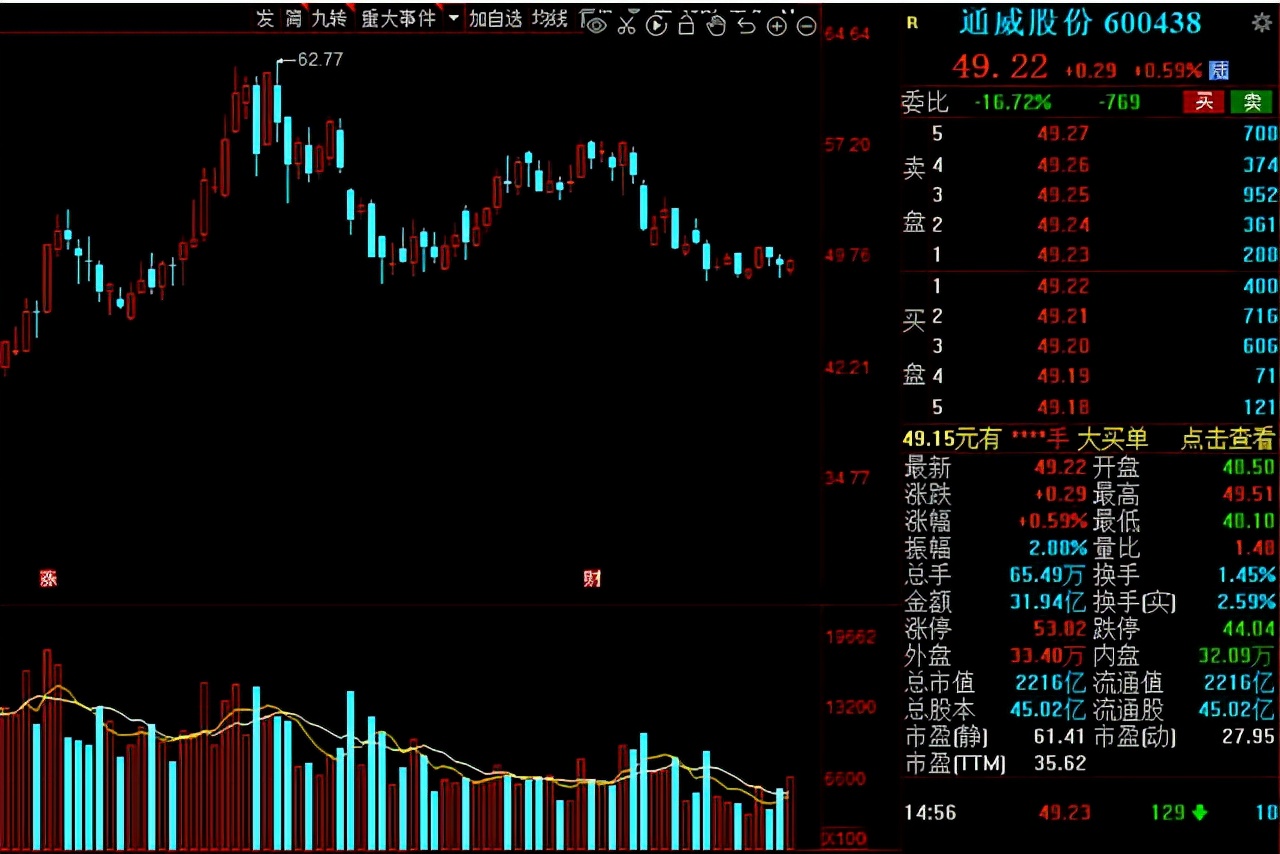Click the 涨停 price 53.02

pos(1062,629)
